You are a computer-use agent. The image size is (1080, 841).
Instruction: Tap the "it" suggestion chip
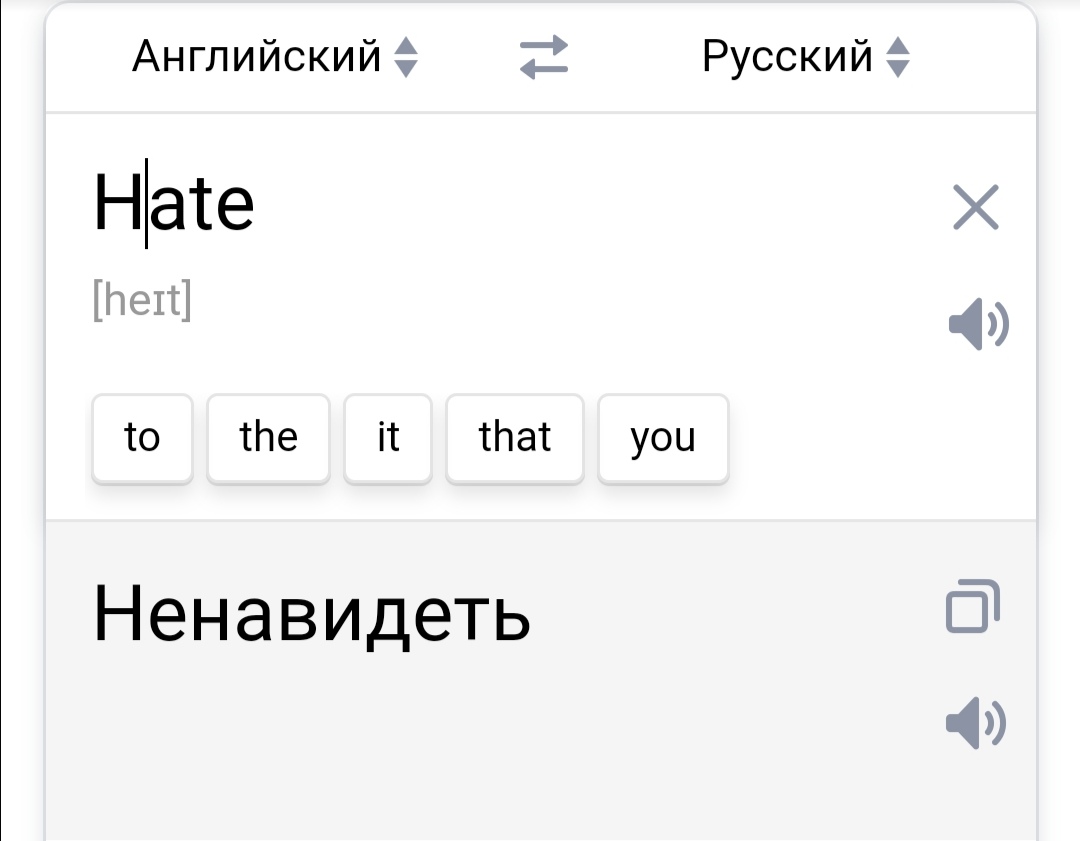(388, 438)
